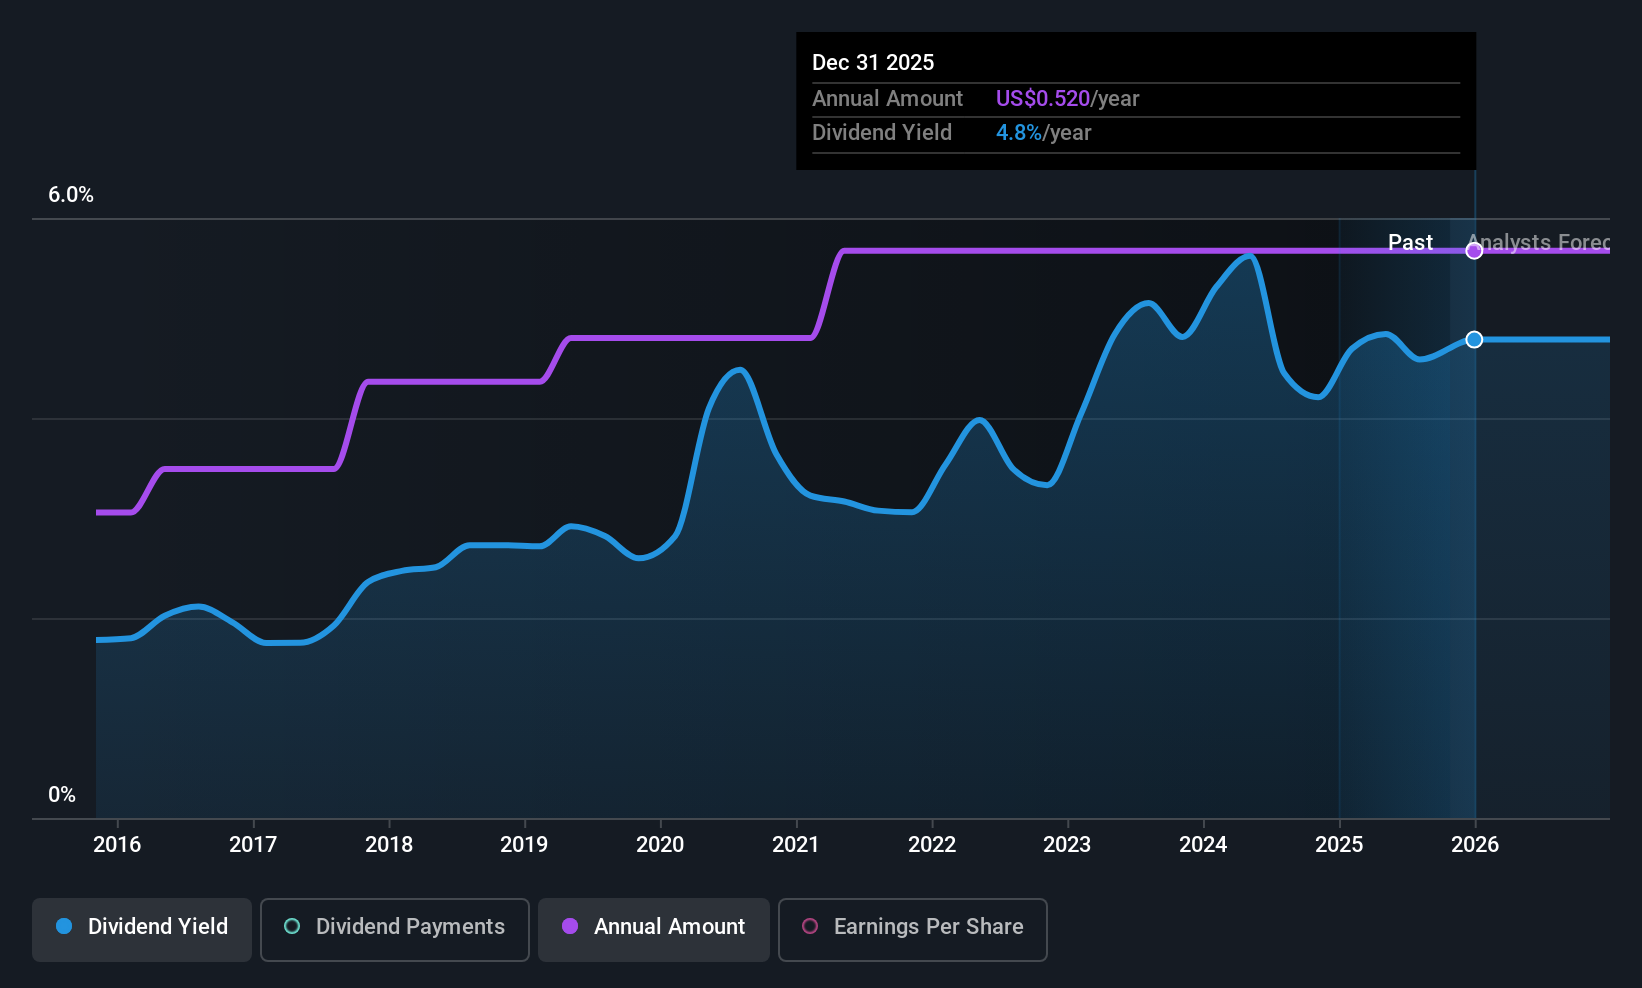Enable the Dividend Payments series
This screenshot has width=1642, height=988.
394,929
